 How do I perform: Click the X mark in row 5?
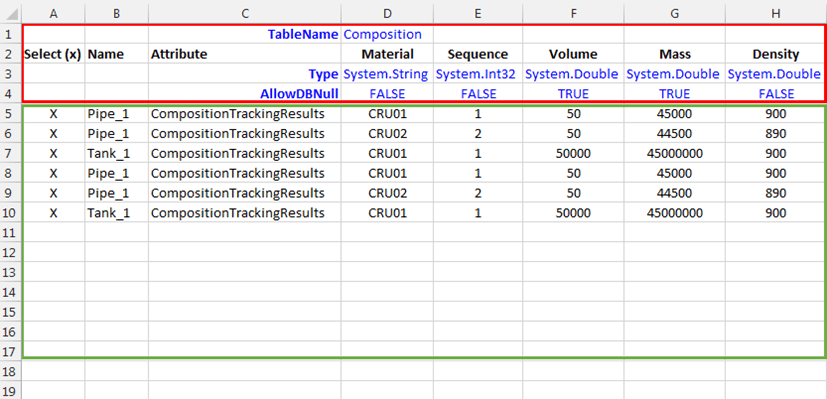(53, 114)
